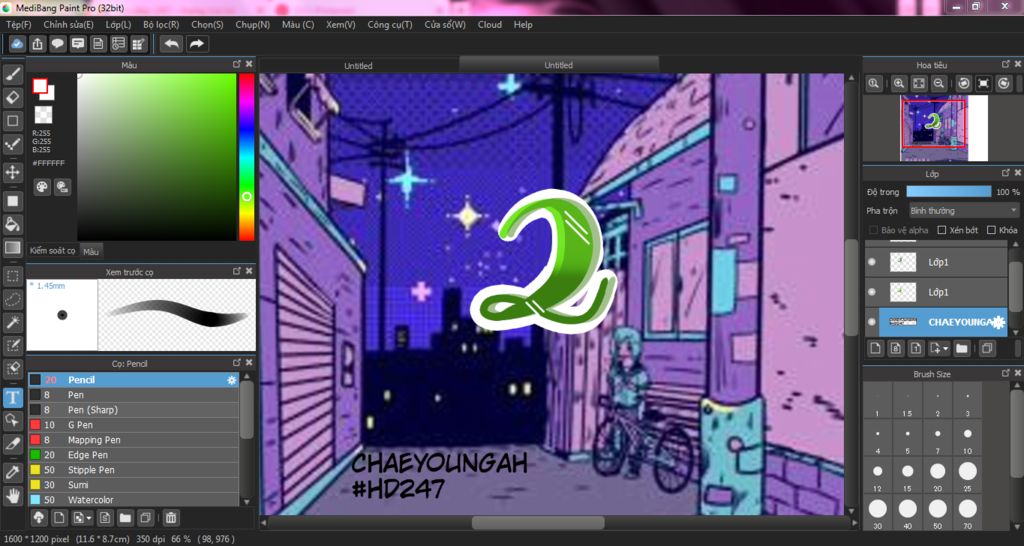Download cloud brush icon below brush list

point(39,518)
